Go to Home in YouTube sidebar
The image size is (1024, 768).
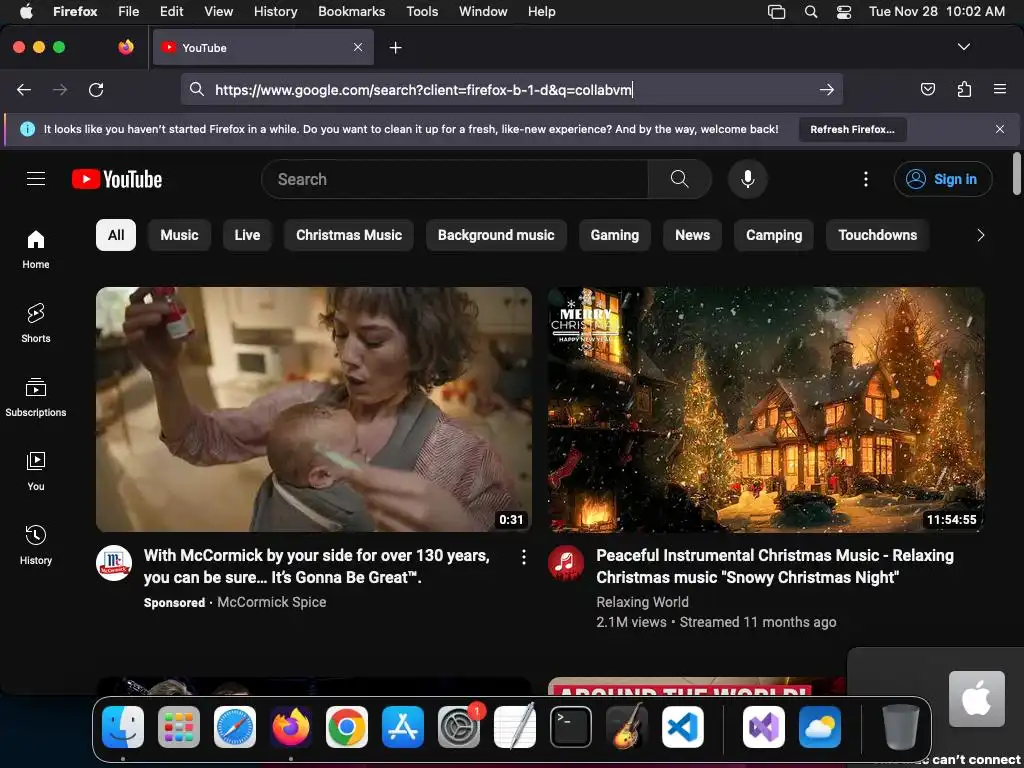[x=36, y=249]
